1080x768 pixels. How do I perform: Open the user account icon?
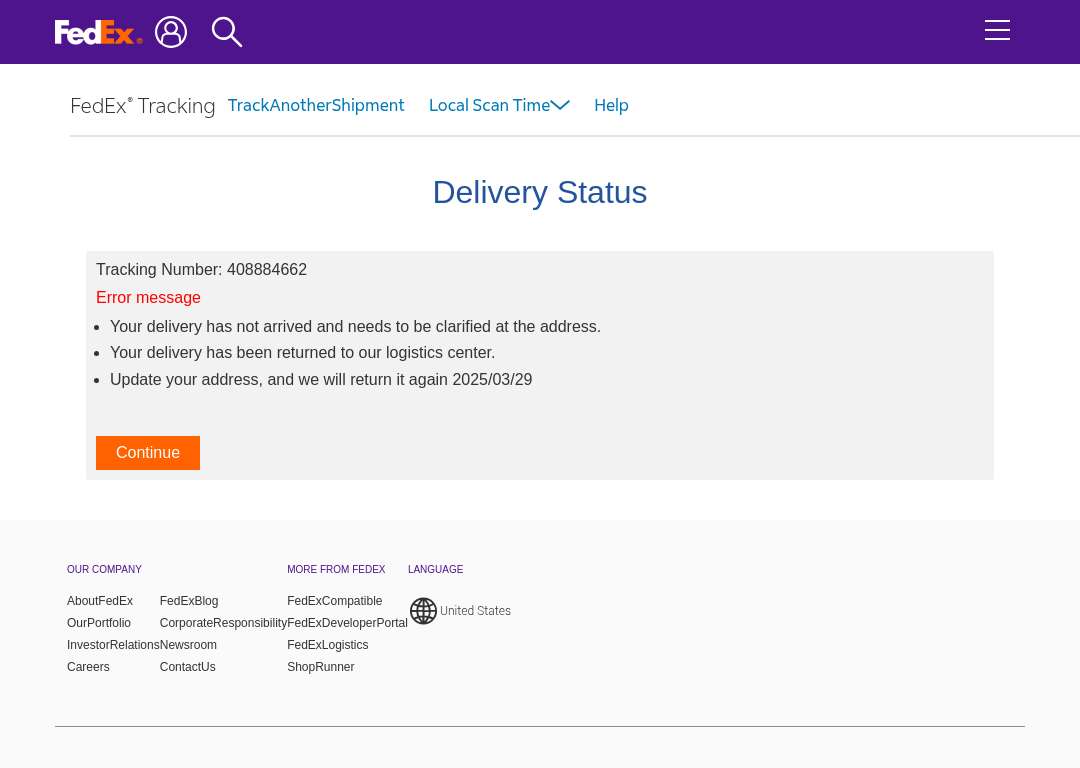tap(171, 32)
